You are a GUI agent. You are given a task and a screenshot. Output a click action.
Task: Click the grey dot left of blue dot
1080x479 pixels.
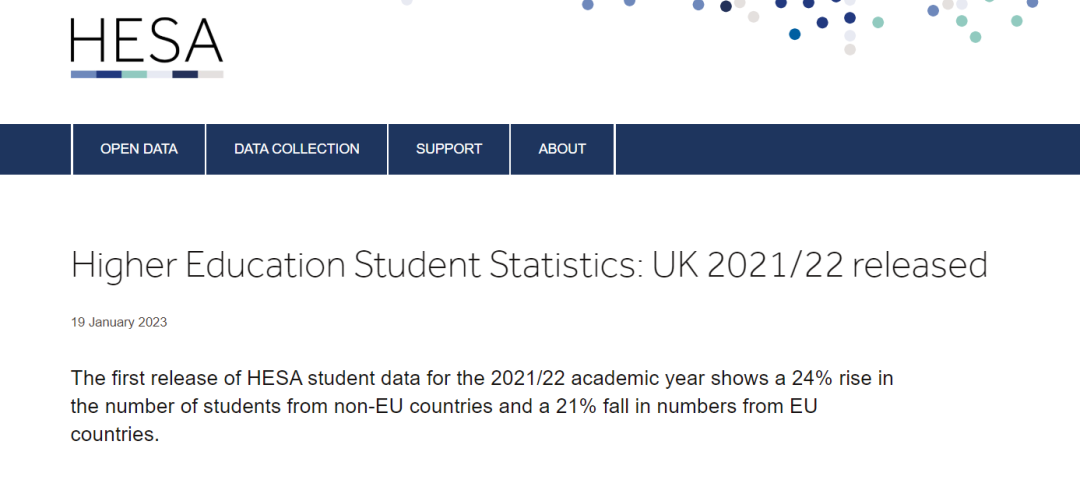pyautogui.click(x=754, y=17)
